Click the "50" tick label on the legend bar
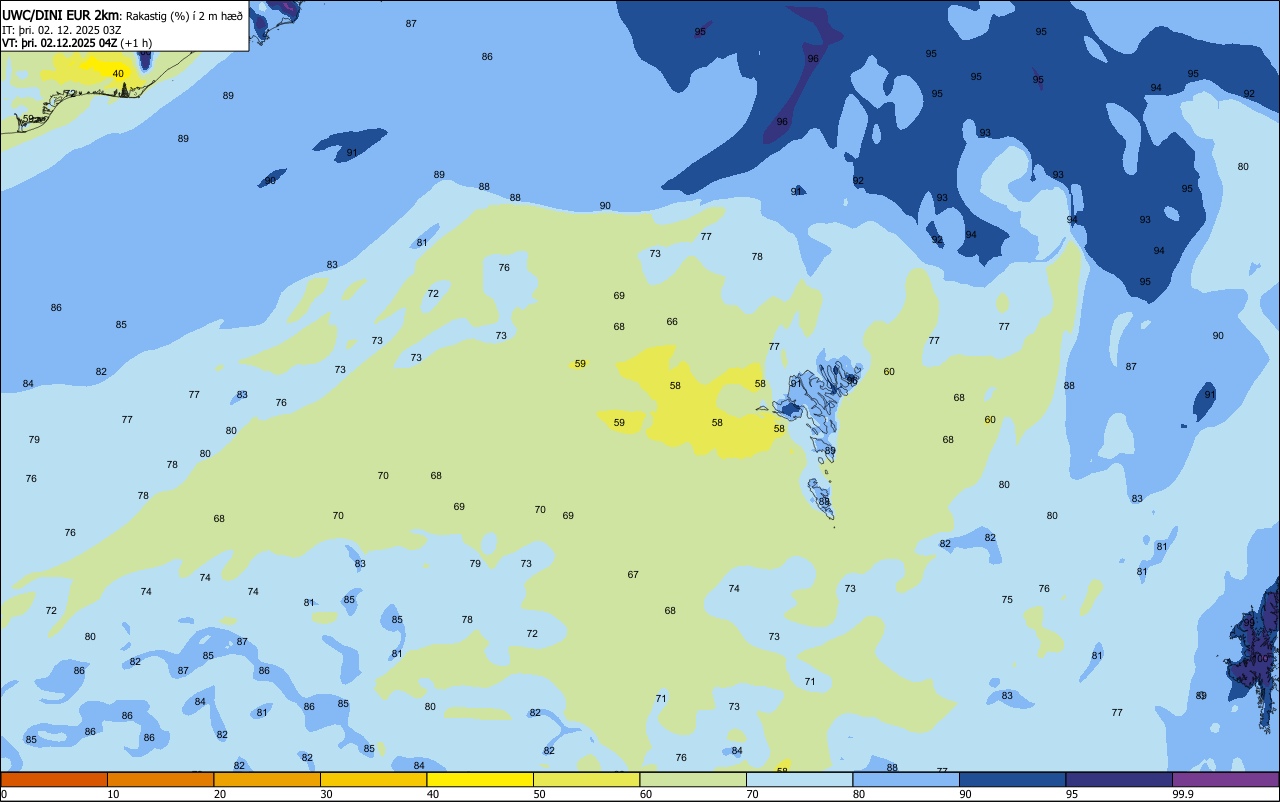This screenshot has height=802, width=1280. (540, 794)
